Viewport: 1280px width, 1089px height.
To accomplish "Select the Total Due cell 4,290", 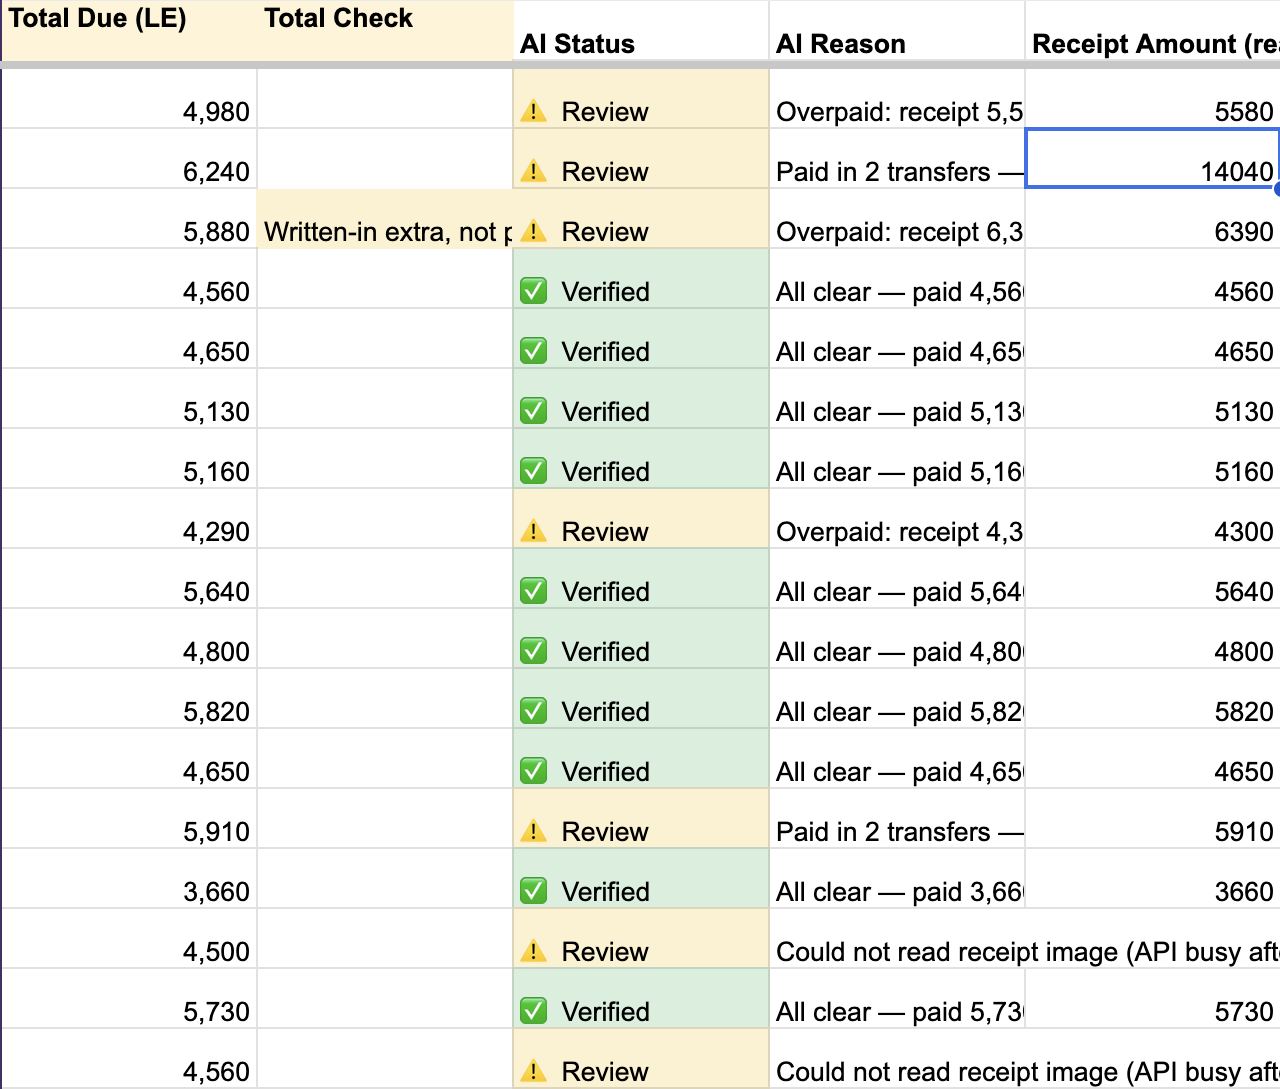I will click(x=129, y=519).
